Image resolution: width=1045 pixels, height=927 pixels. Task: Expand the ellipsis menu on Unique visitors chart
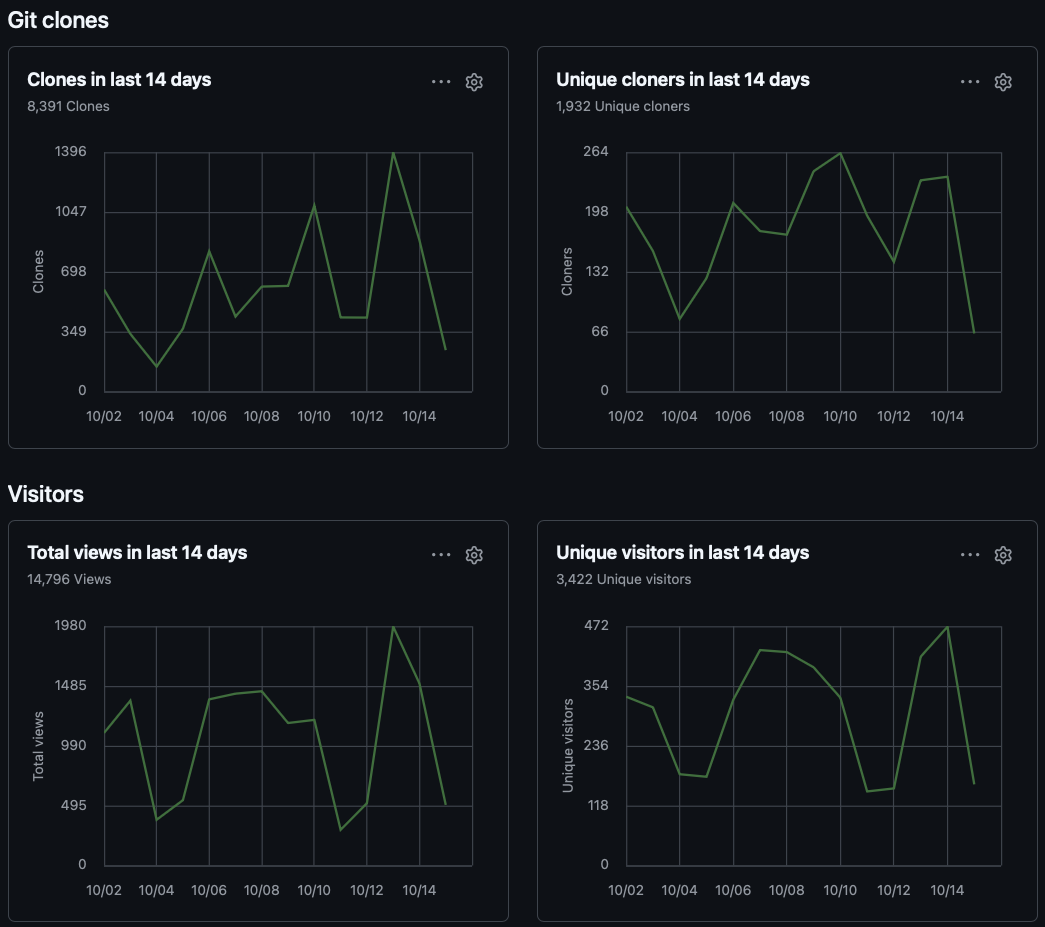coord(970,555)
